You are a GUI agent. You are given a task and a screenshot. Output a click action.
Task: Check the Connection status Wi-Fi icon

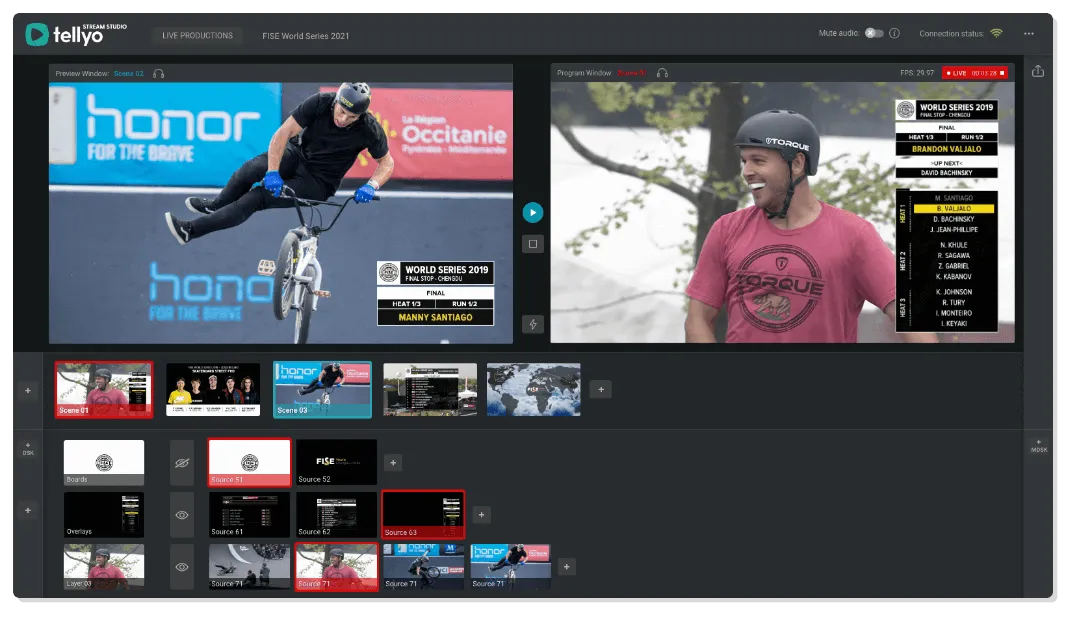[x=996, y=34]
